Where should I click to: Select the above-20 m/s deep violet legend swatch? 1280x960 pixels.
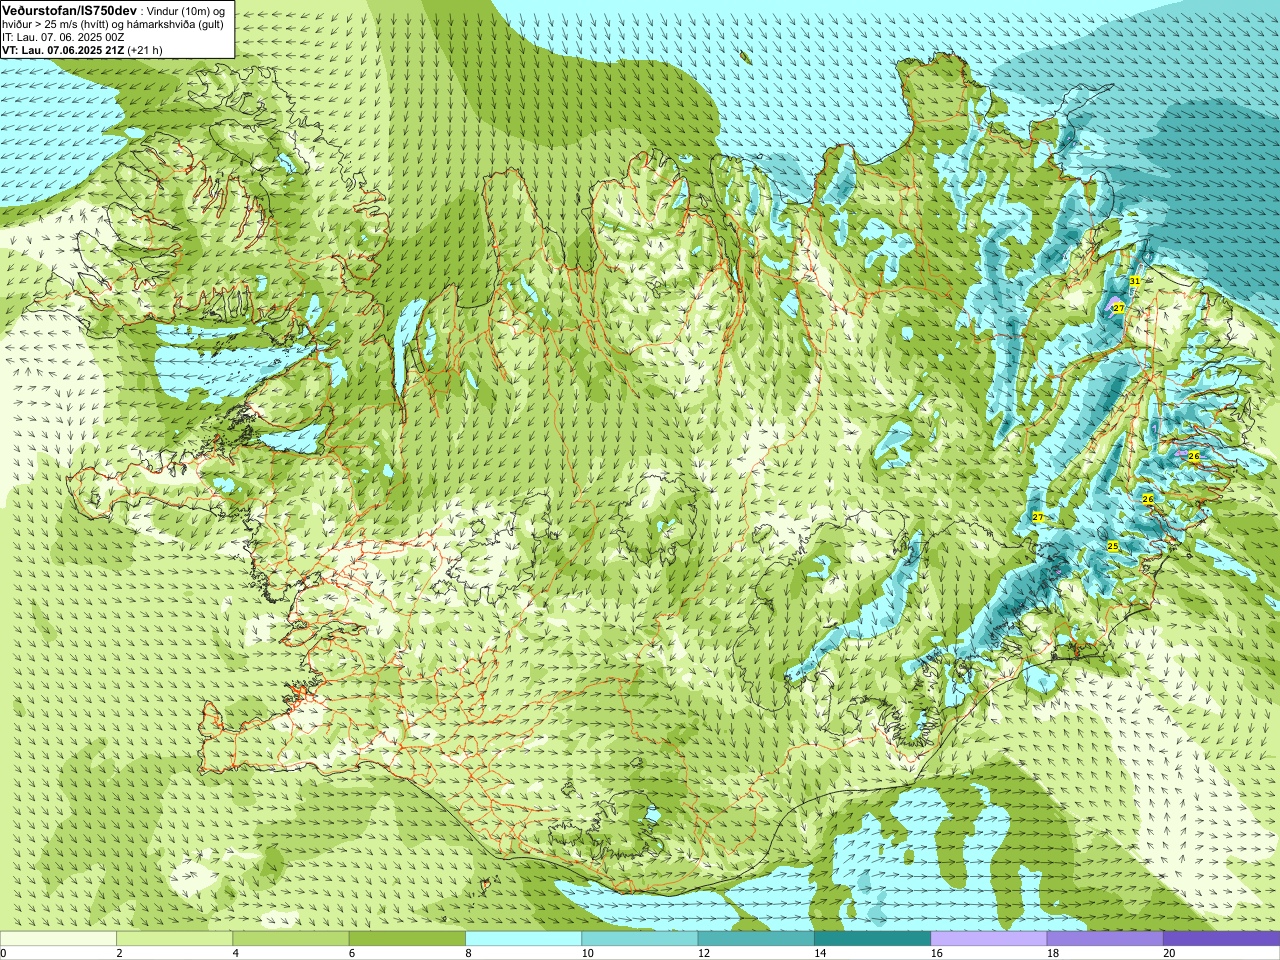(x=1221, y=939)
